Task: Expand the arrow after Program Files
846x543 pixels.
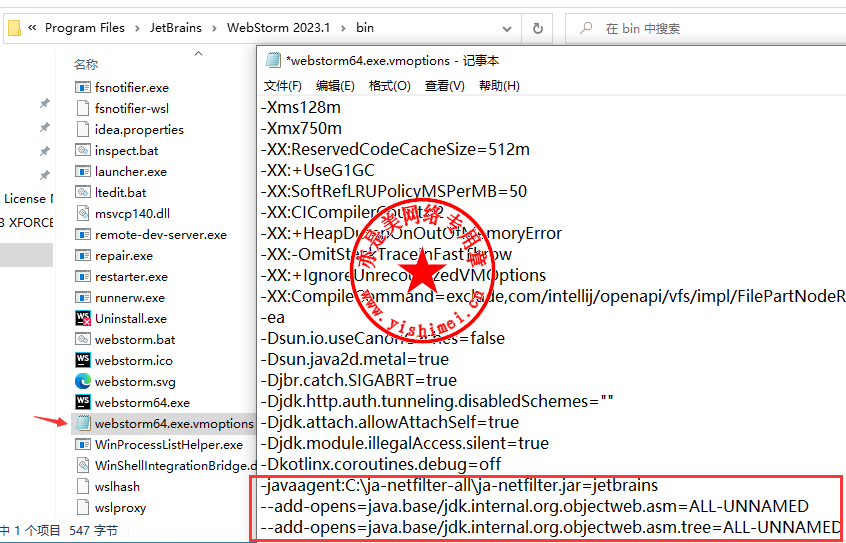Action: 137,28
